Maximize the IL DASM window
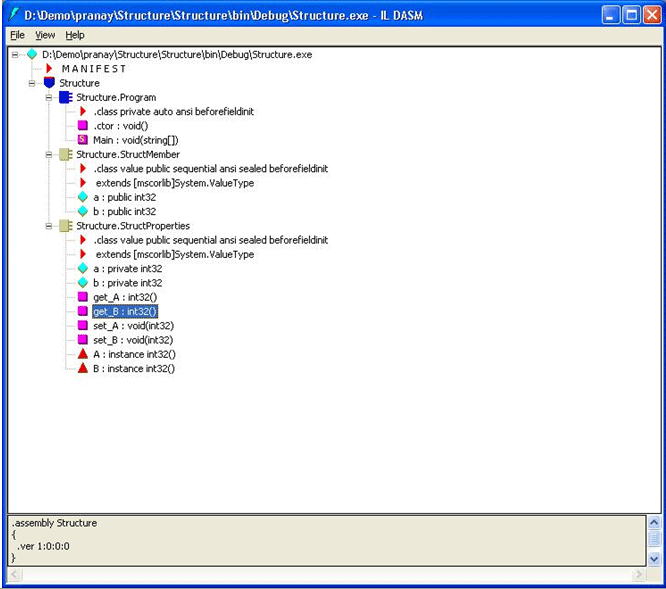This screenshot has width=666, height=589. point(632,15)
